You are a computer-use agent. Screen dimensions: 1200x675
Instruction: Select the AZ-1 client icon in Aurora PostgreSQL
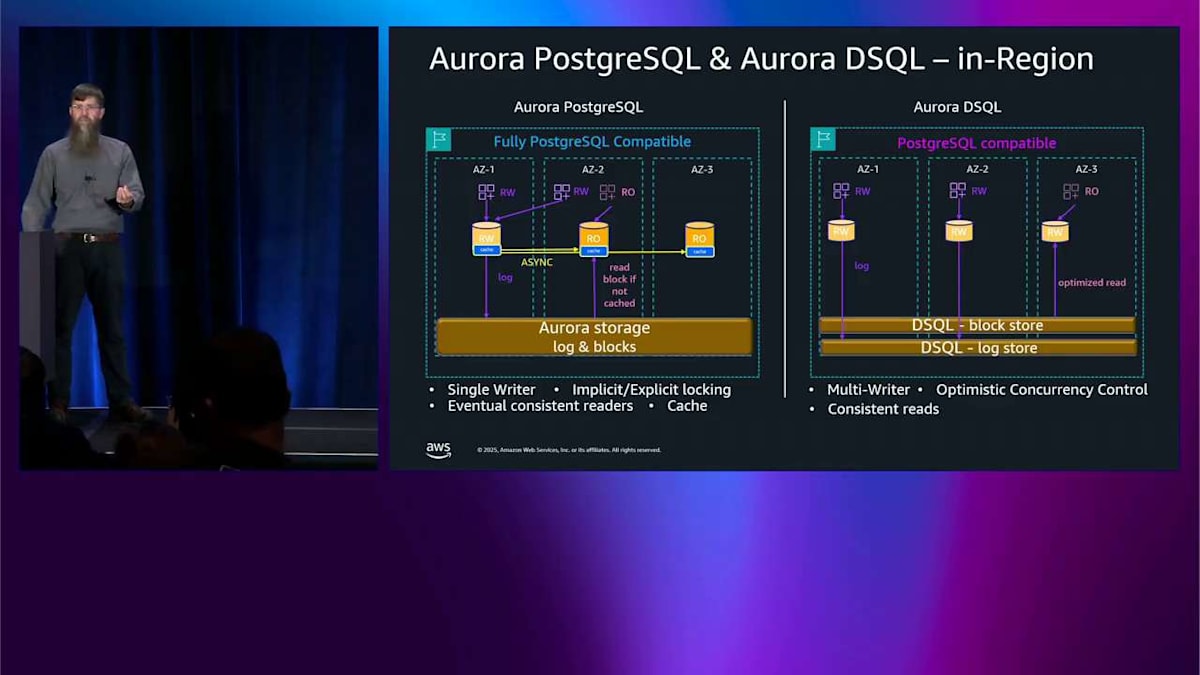(x=486, y=192)
